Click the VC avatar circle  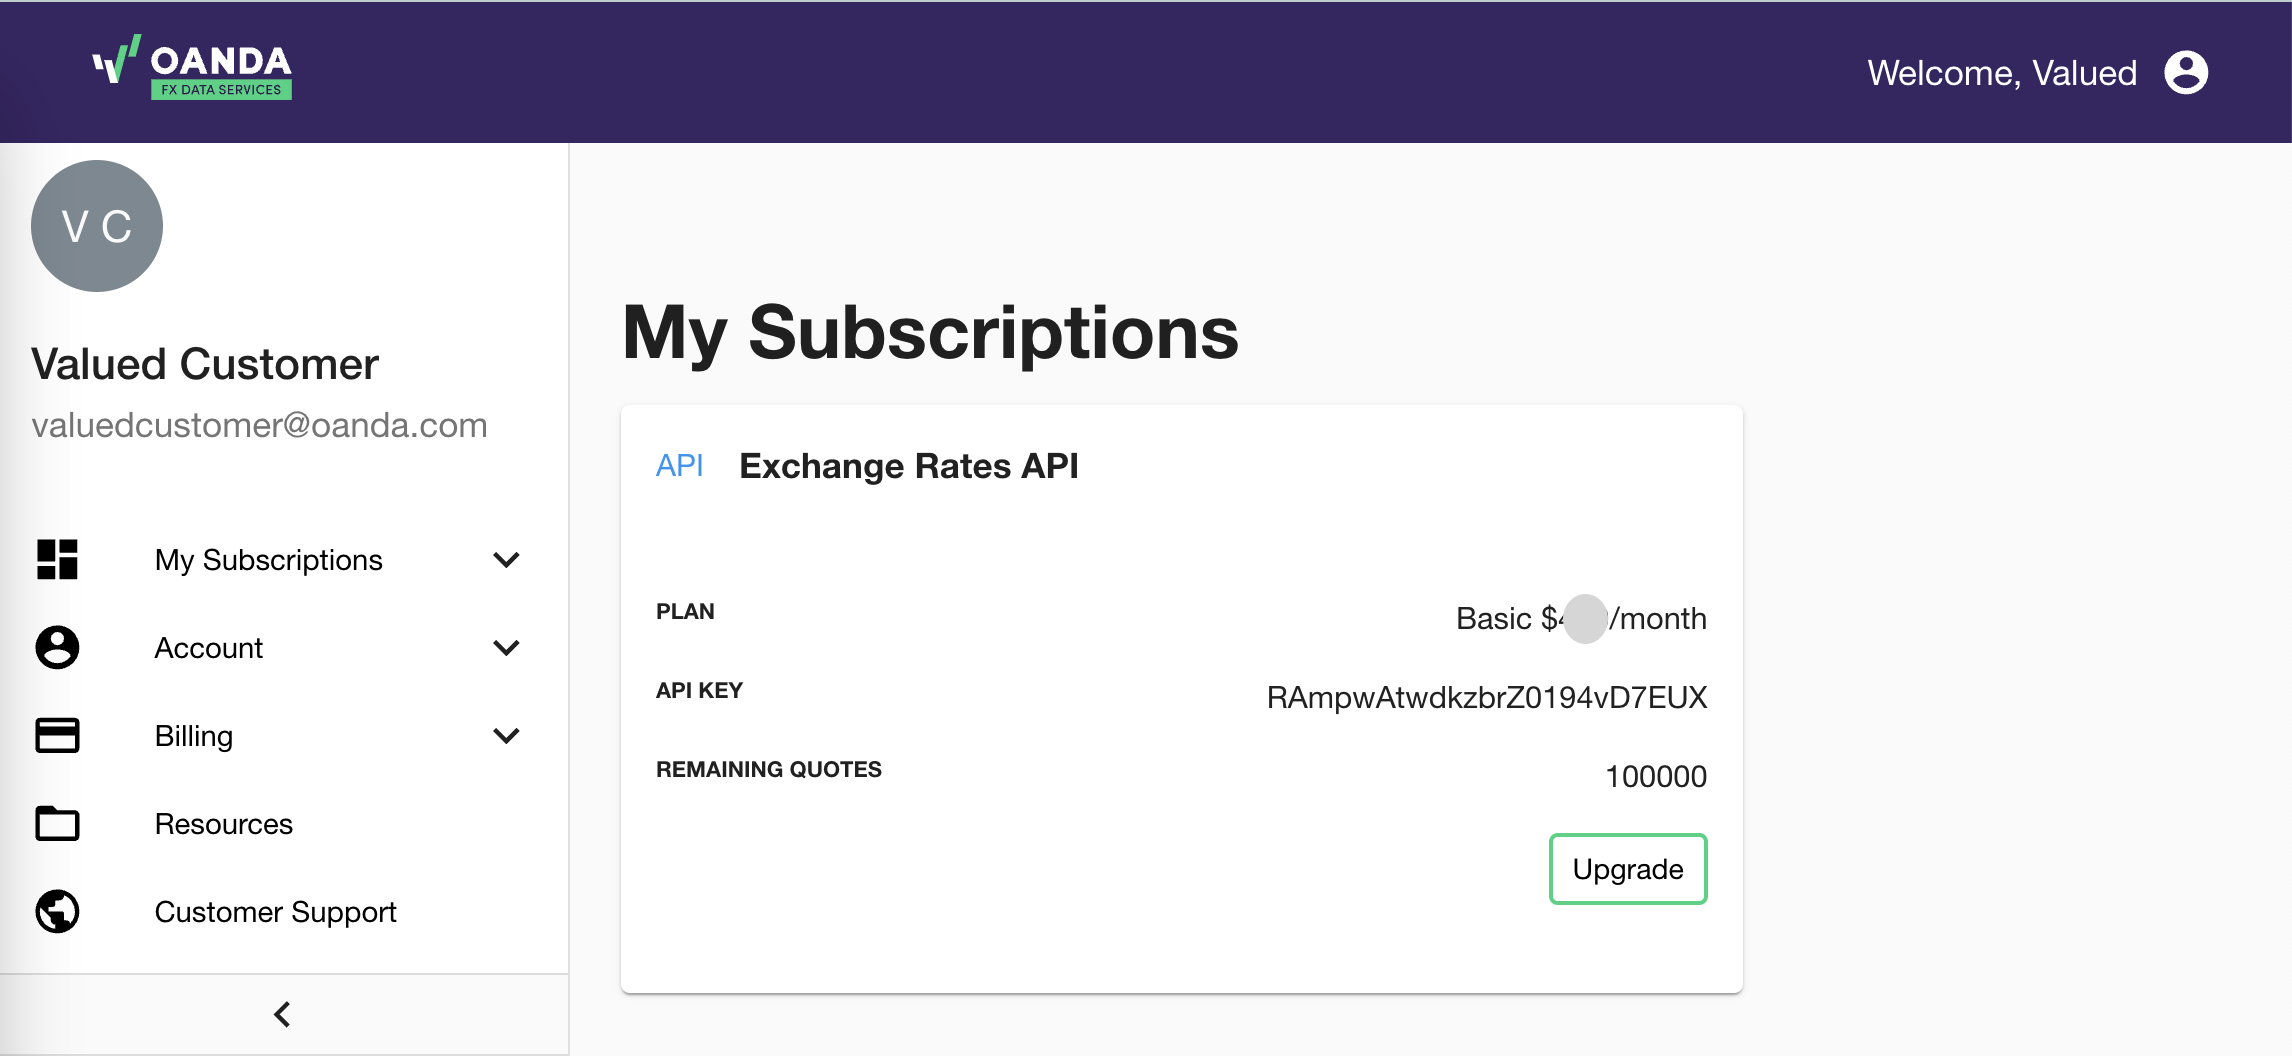pyautogui.click(x=97, y=226)
